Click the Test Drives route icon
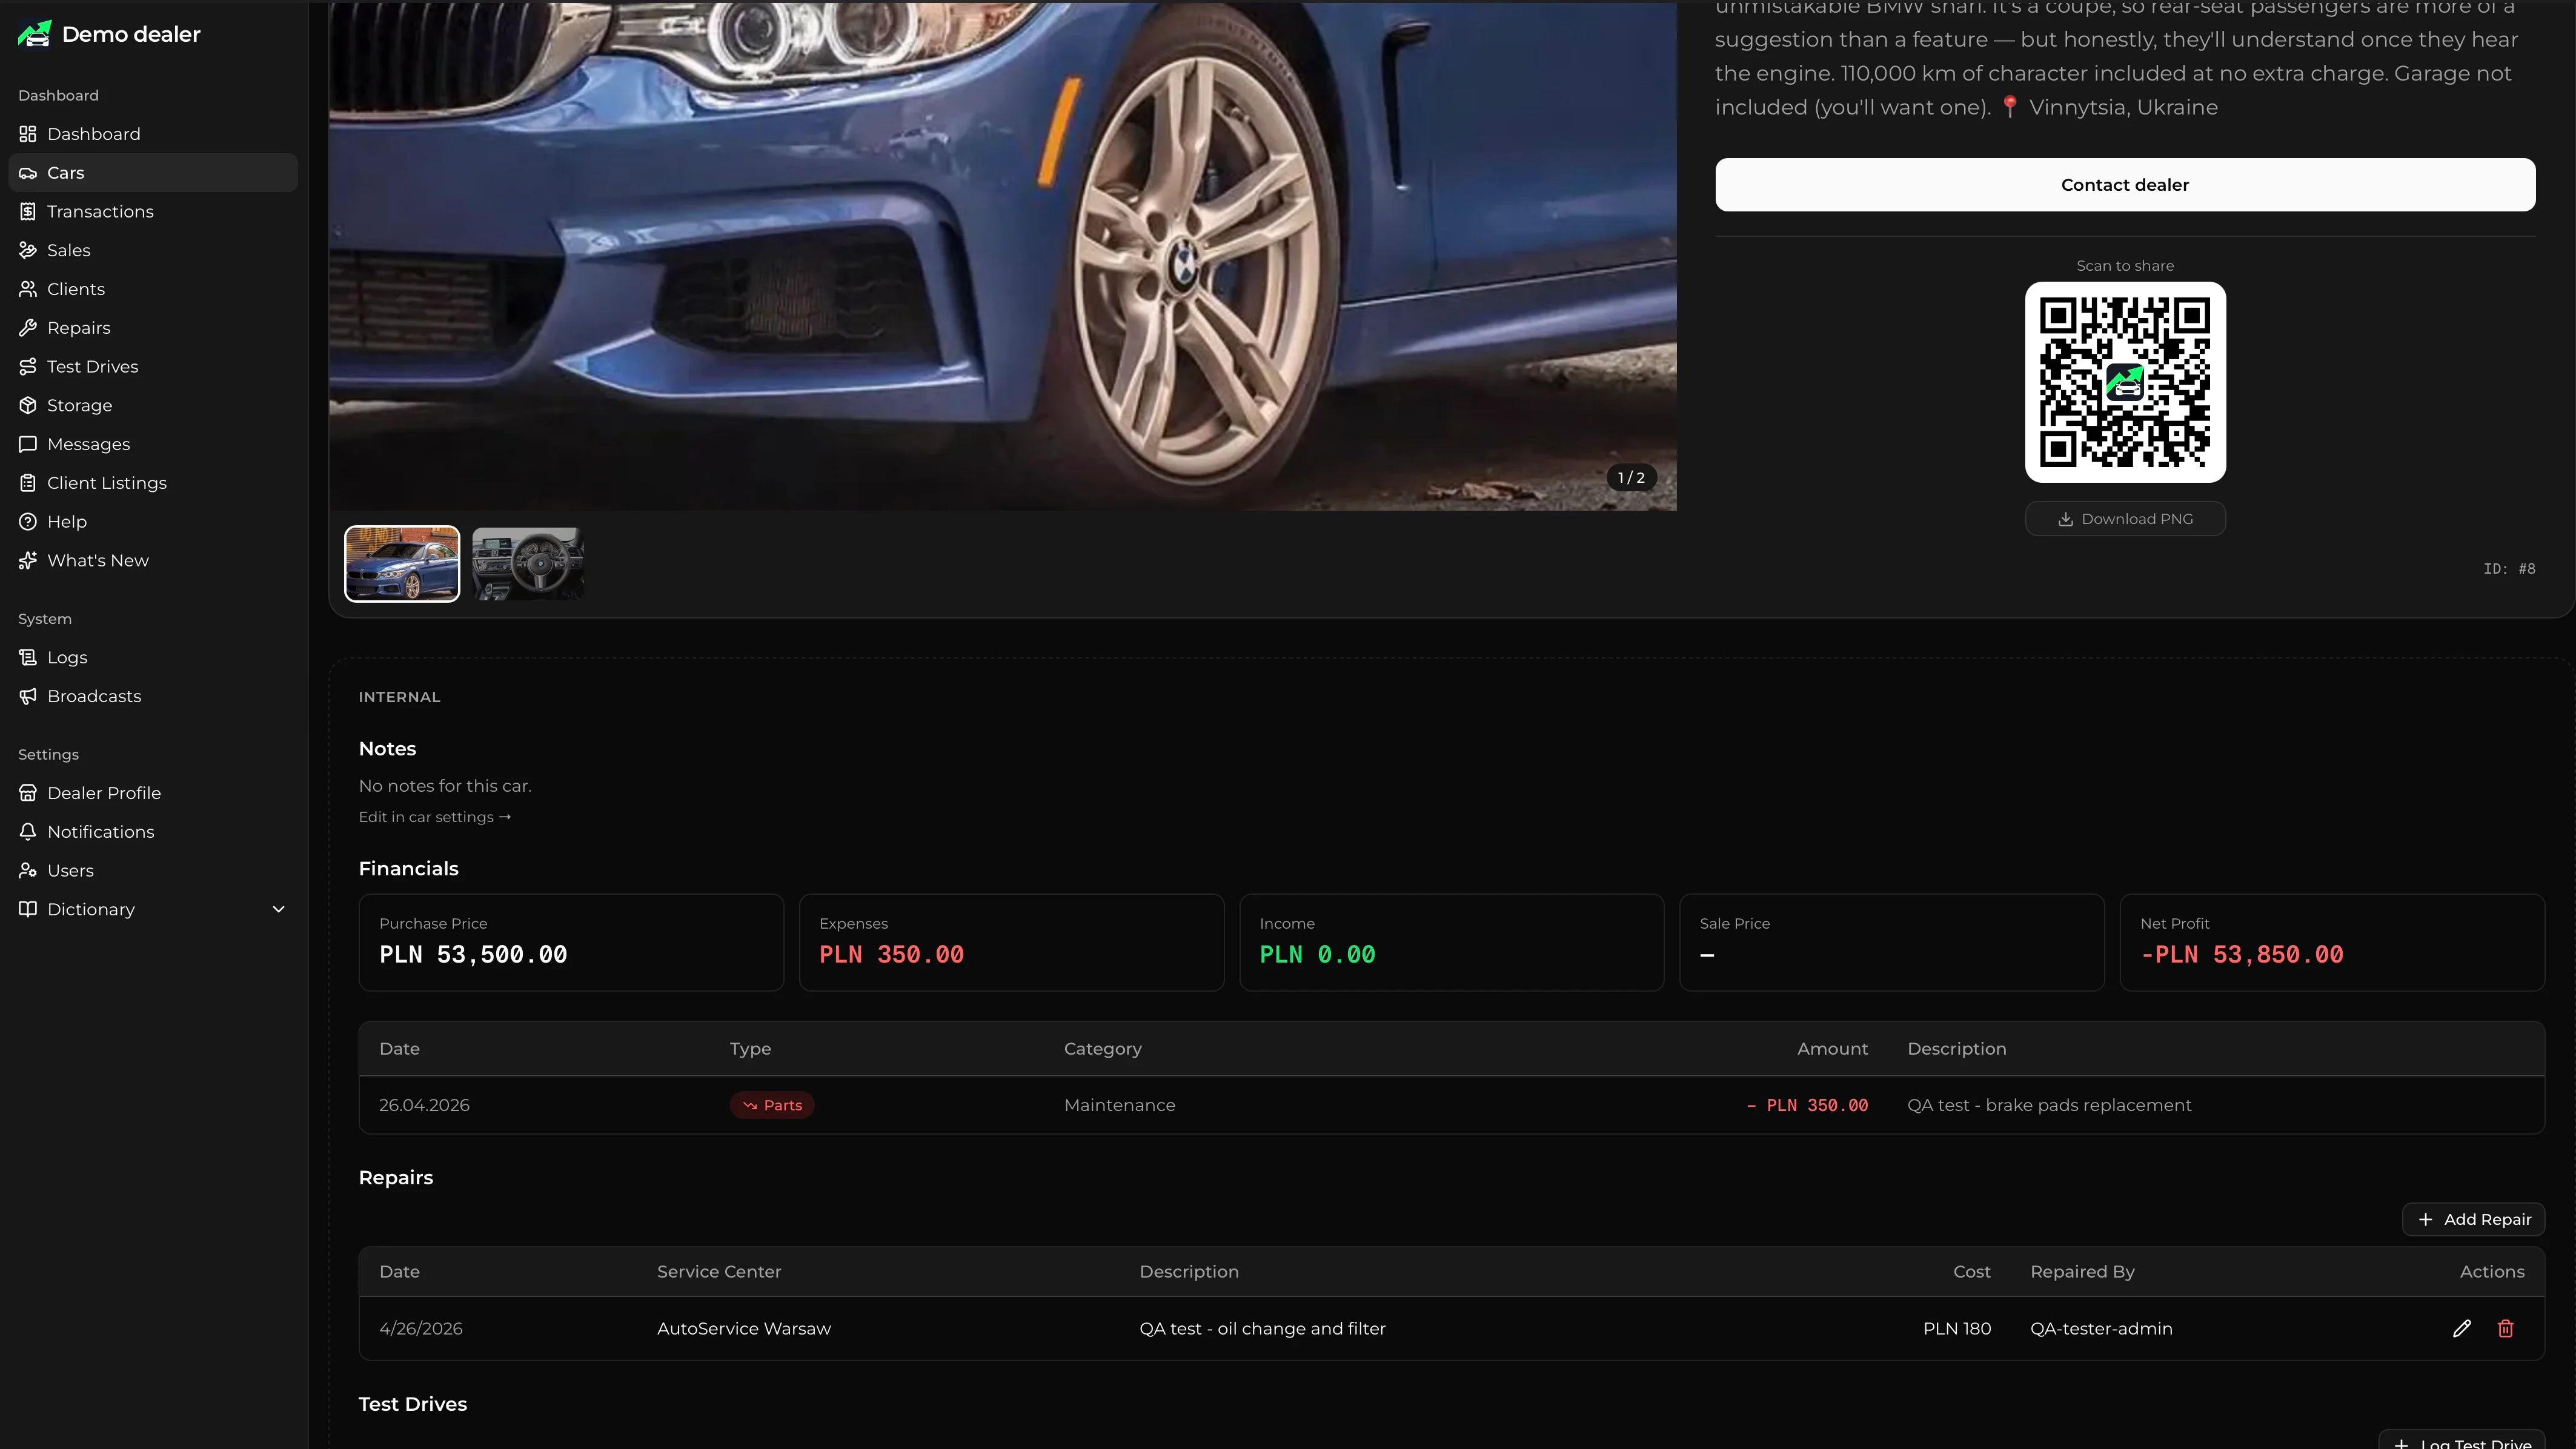 click(28, 367)
